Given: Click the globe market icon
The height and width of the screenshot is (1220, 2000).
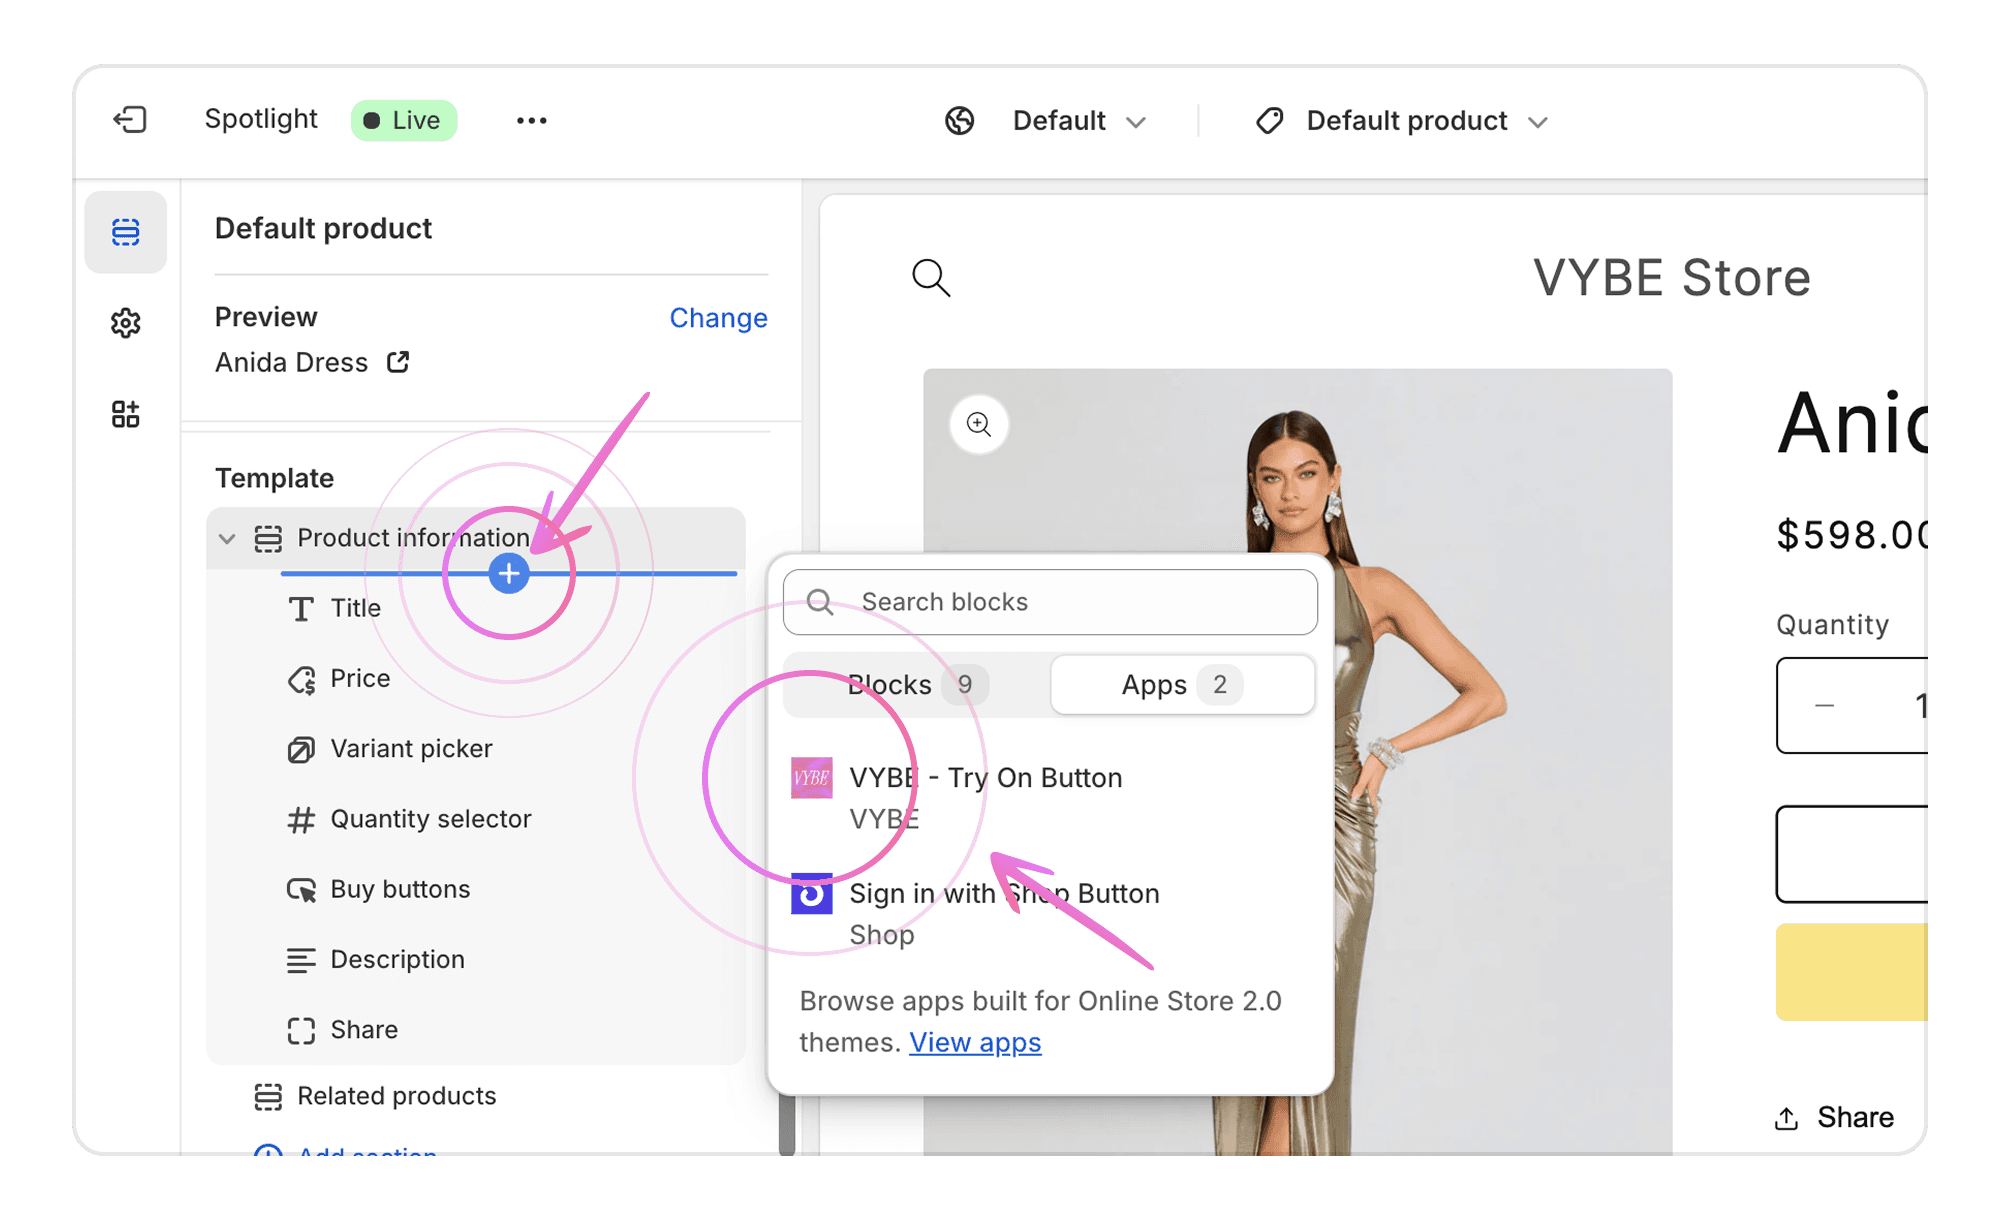Looking at the screenshot, I should 960,121.
